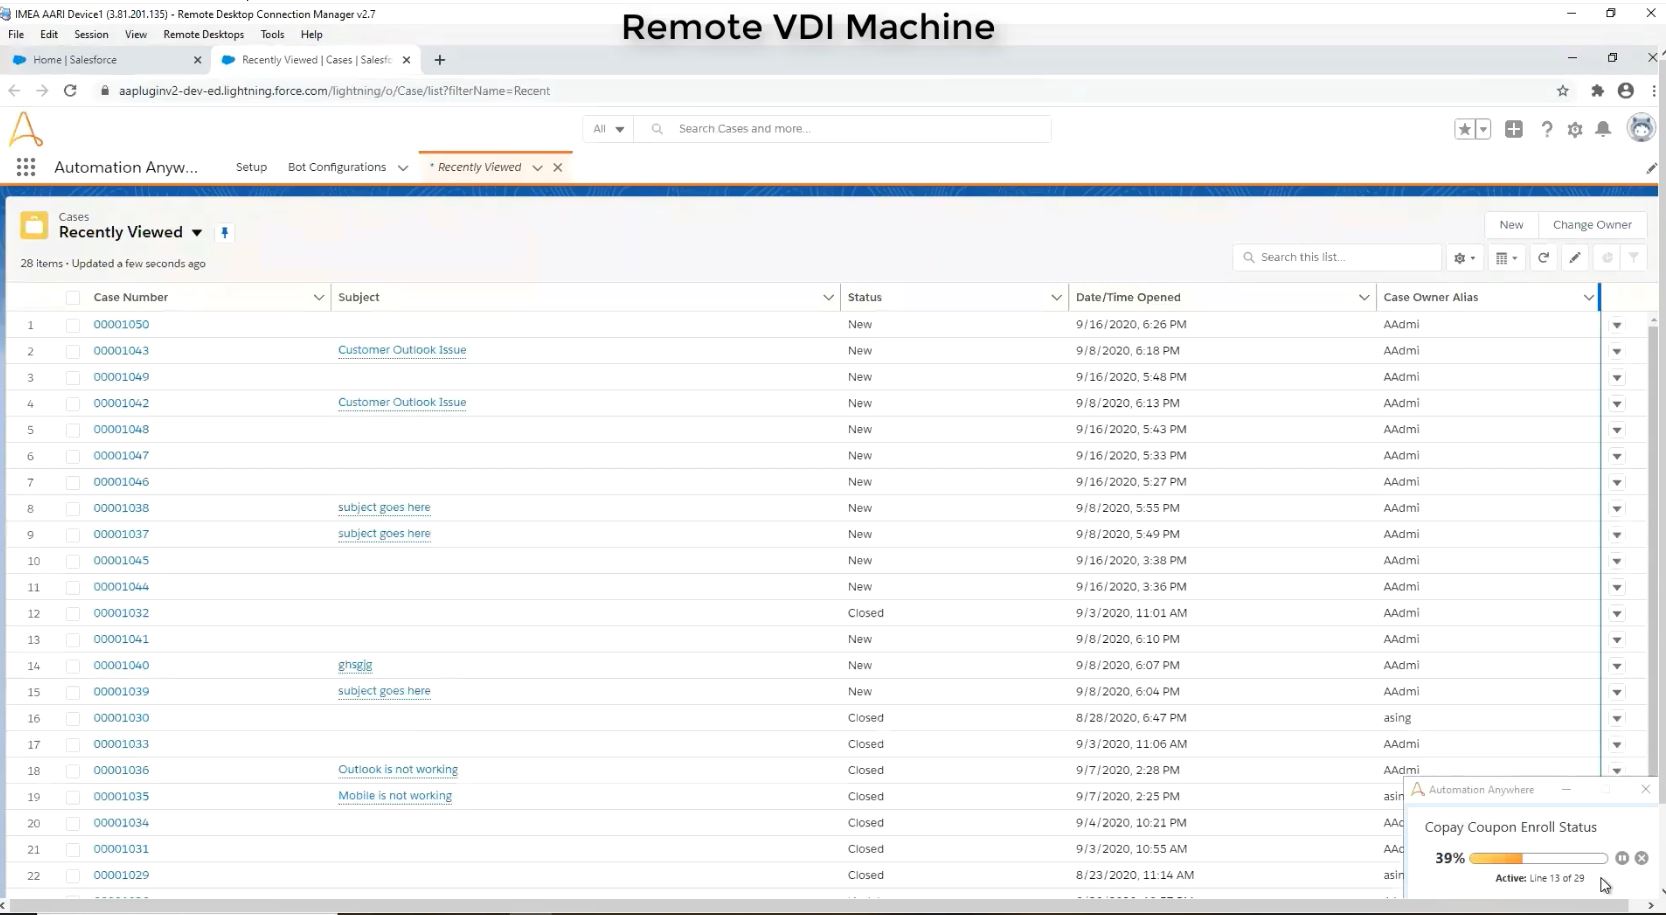This screenshot has width=1666, height=915.
Task: Open the All search scope dropdown
Action: coord(608,129)
